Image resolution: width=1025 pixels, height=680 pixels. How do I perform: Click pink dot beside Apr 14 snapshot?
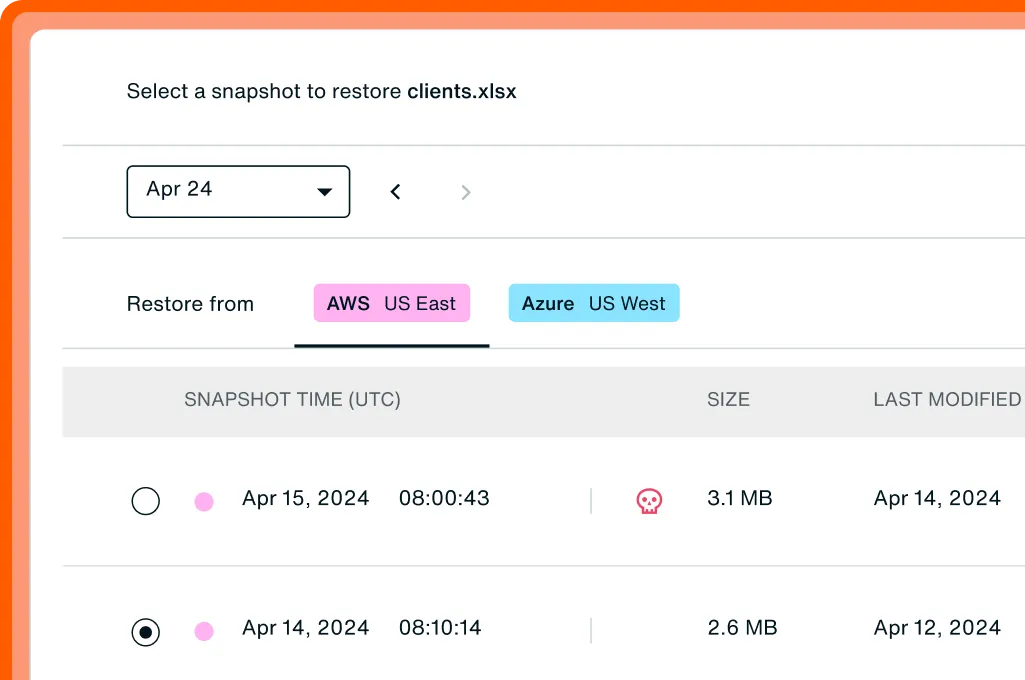204,631
